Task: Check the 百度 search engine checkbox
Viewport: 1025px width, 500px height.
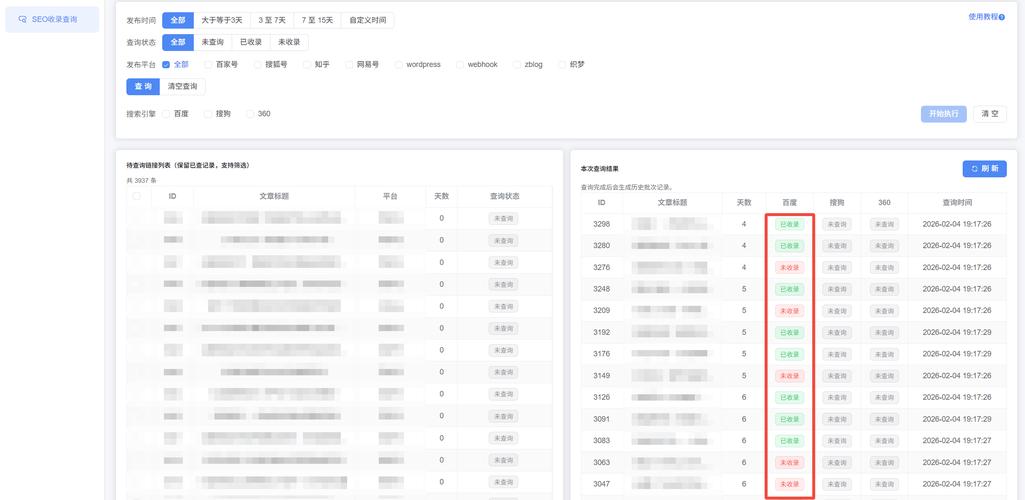Action: pyautogui.click(x=166, y=114)
